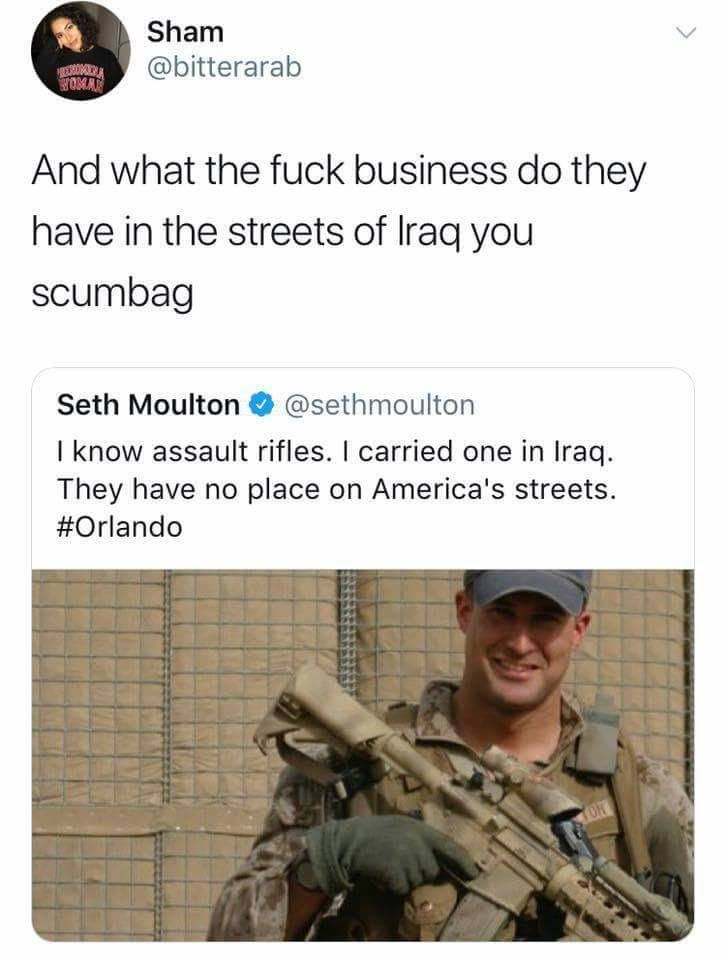The image size is (726, 960).
Task: Open the attached soldier photo
Action: click(363, 755)
